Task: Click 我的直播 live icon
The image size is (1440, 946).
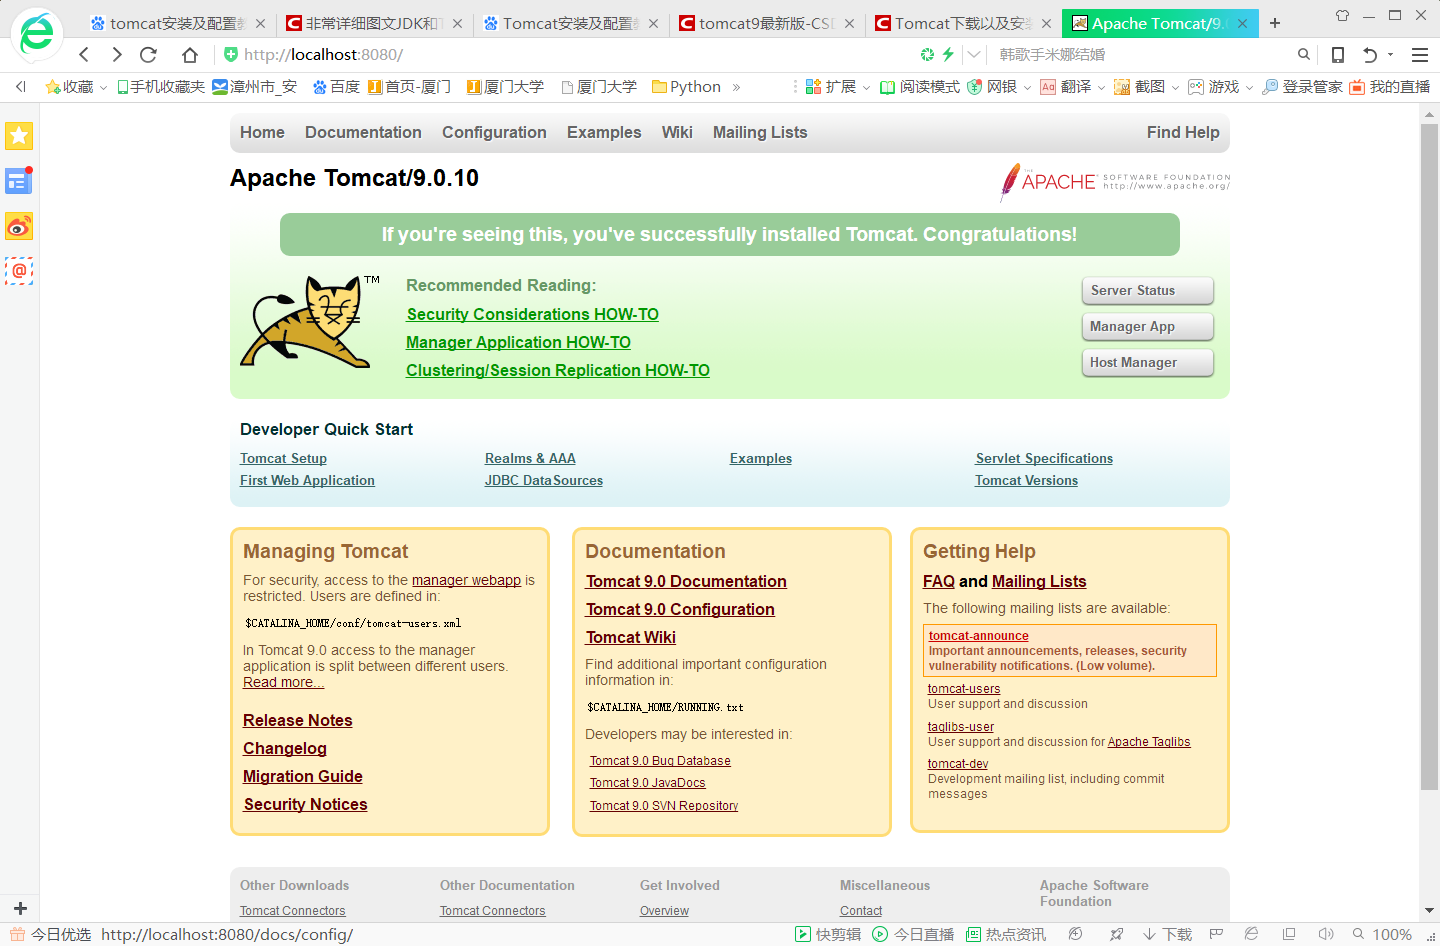Action: [1390, 87]
